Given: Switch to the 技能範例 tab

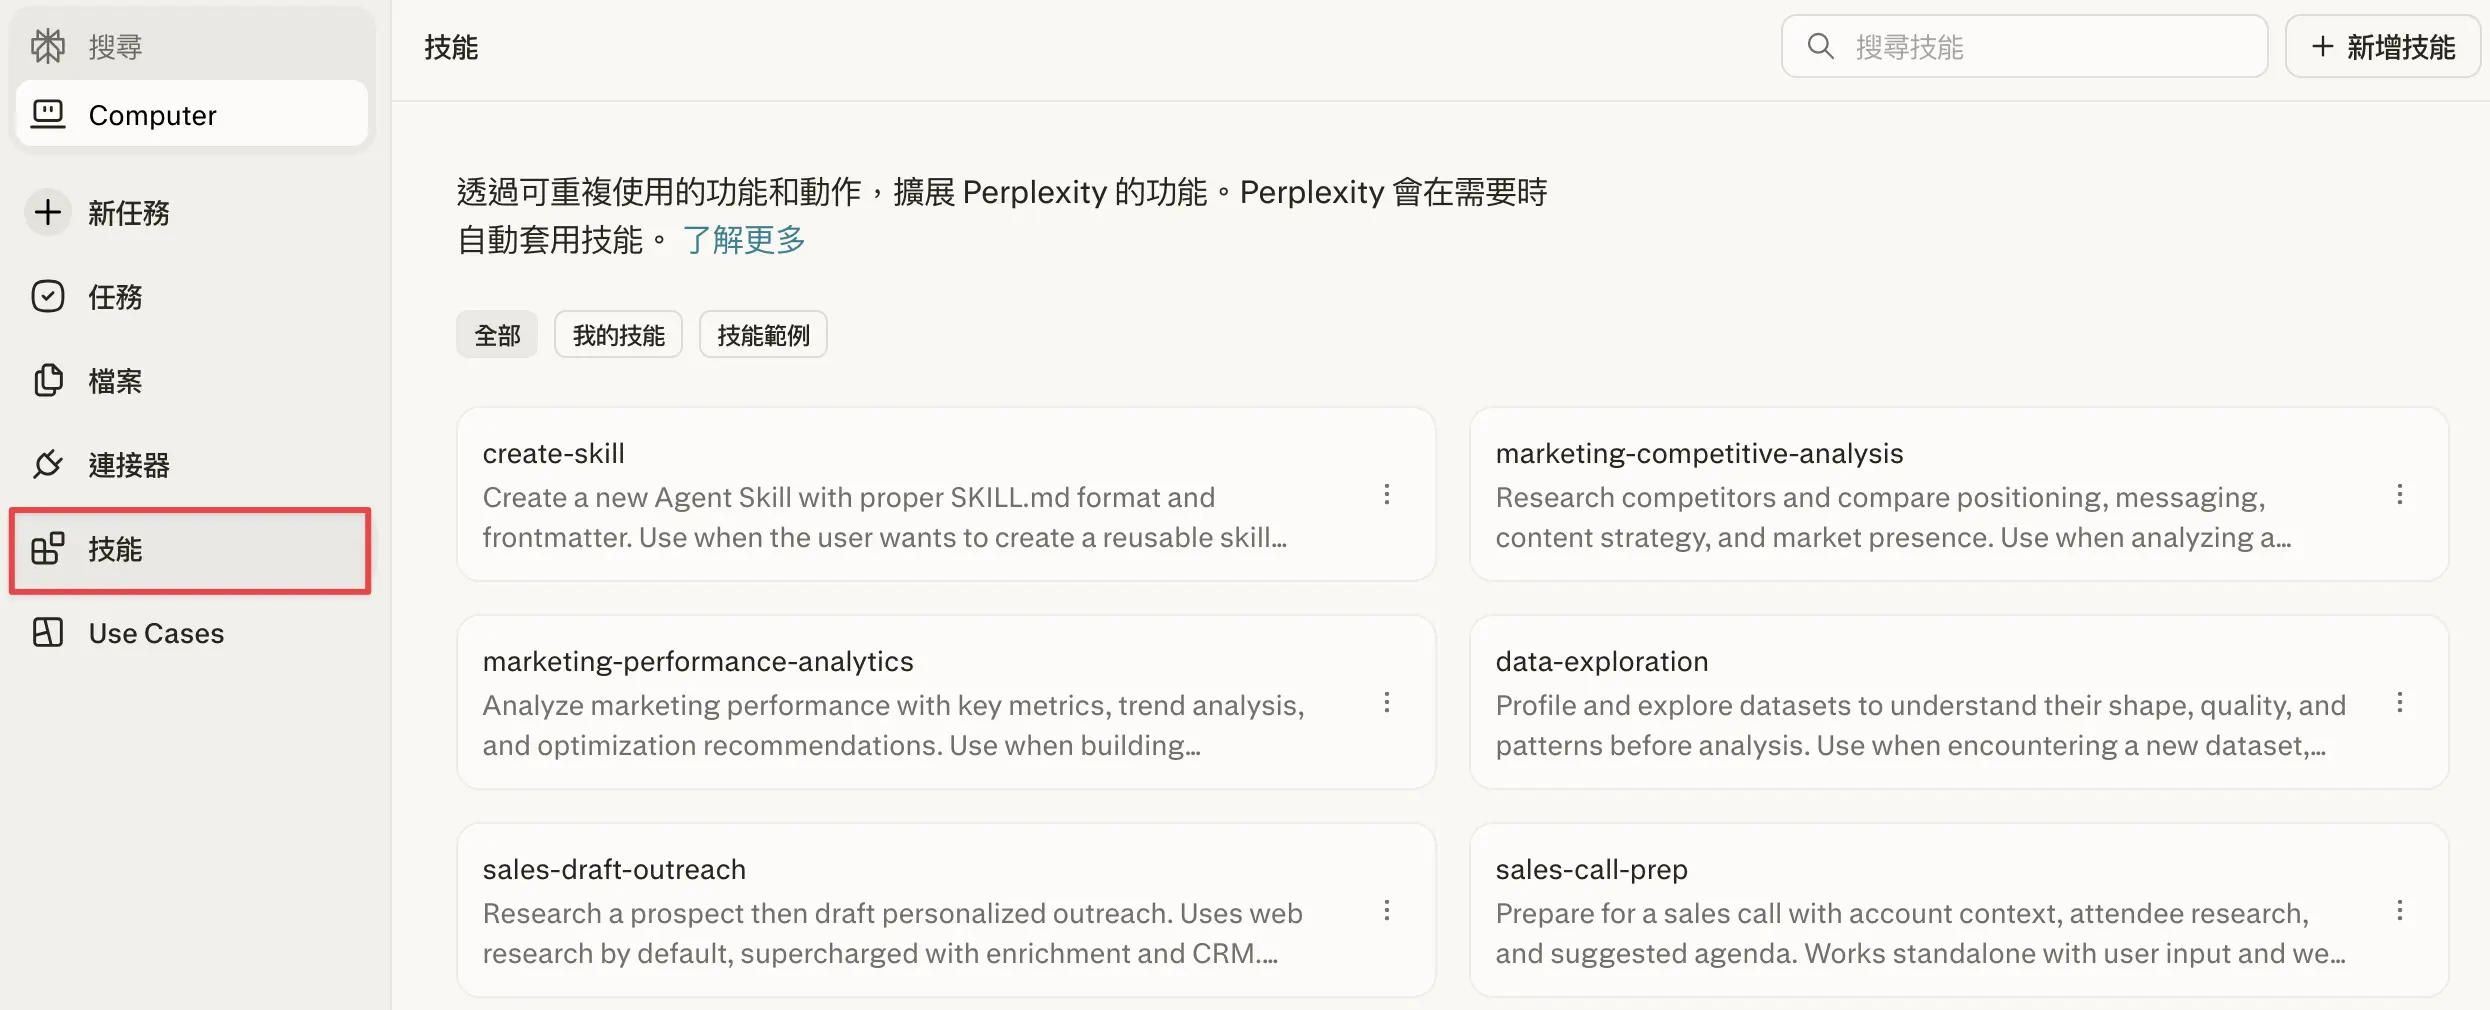Looking at the screenshot, I should 763,335.
